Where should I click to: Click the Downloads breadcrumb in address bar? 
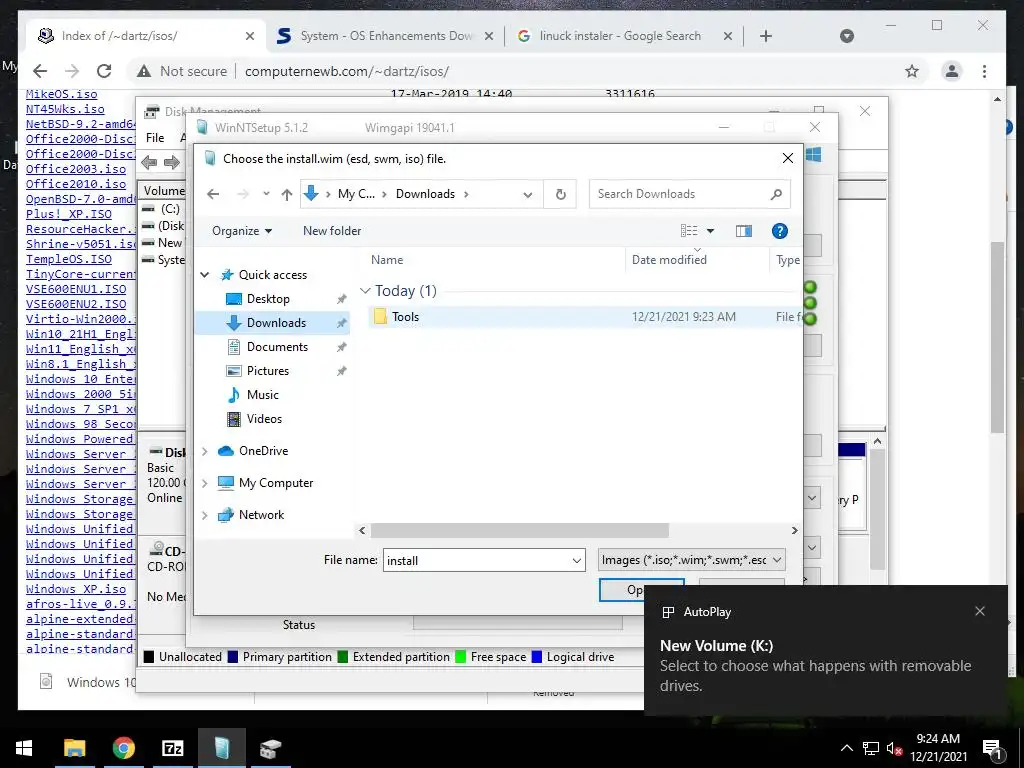(425, 194)
